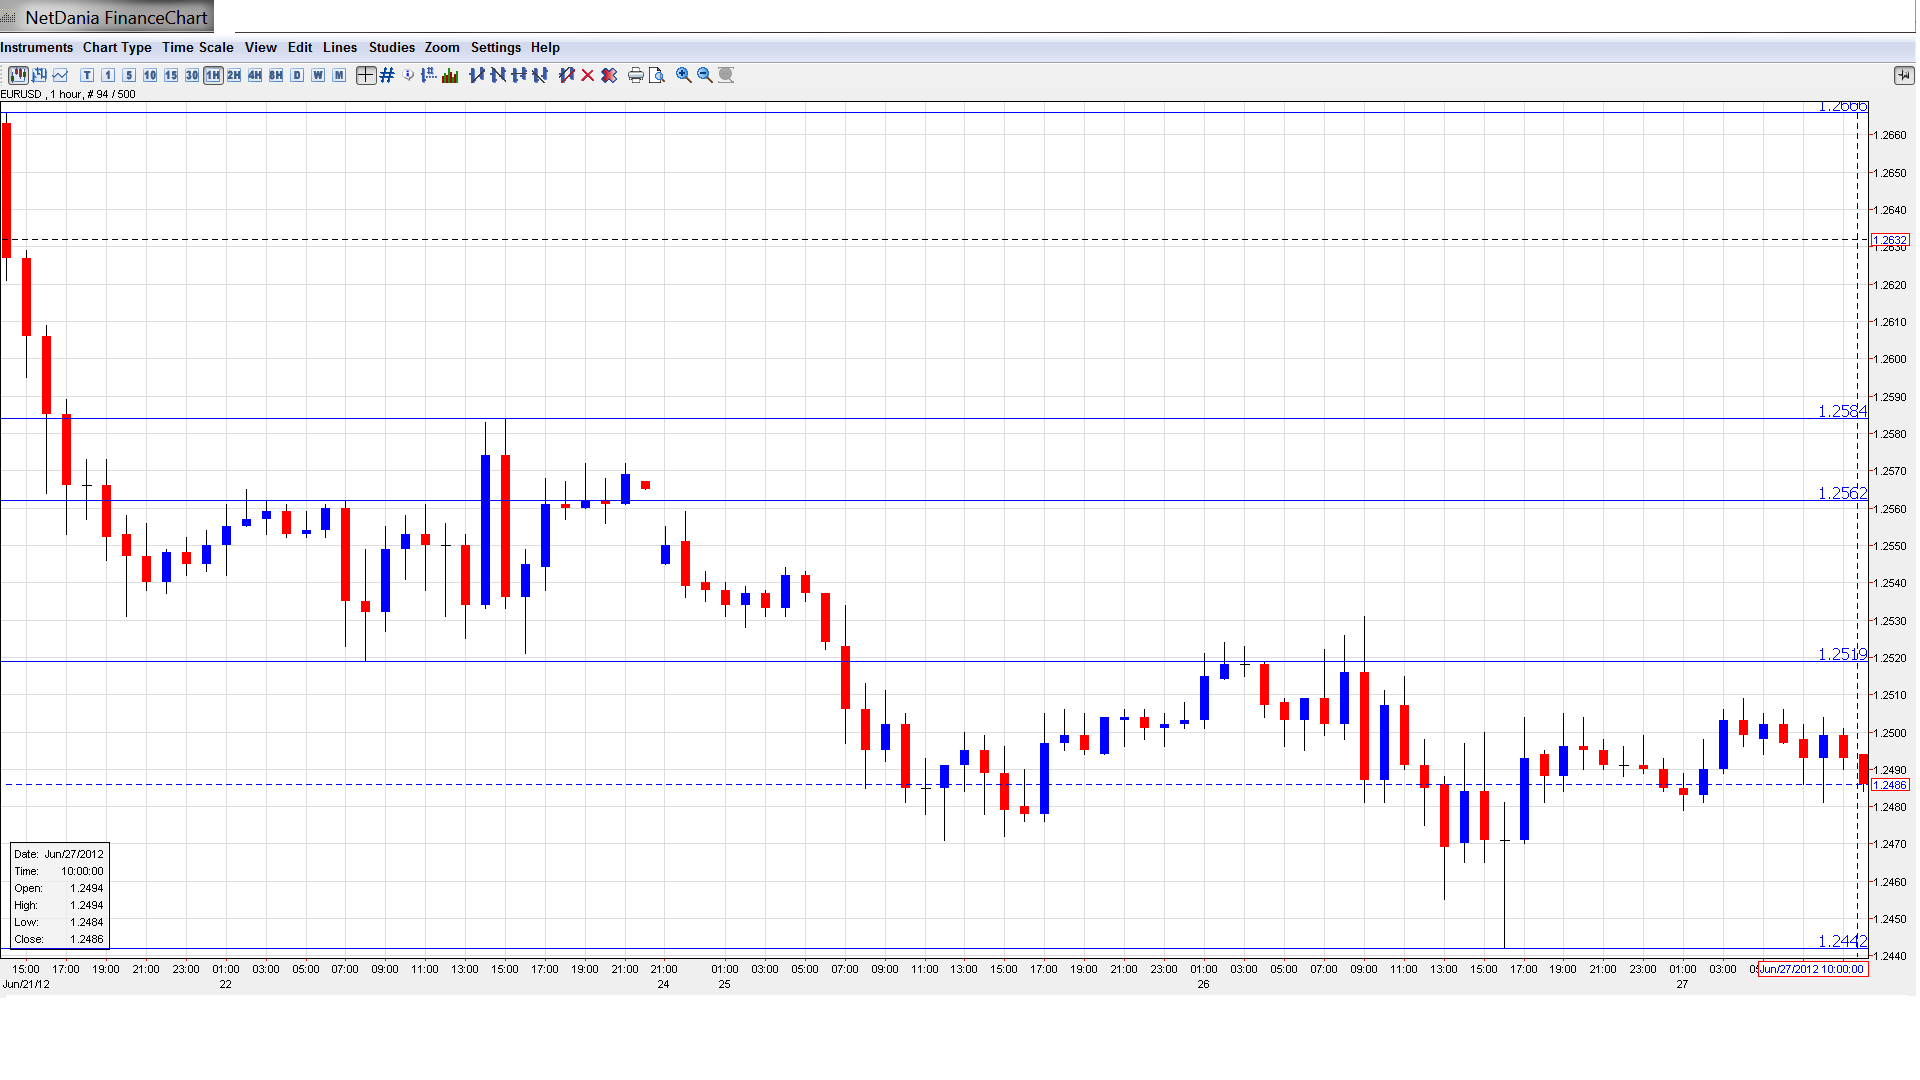1920x1080 pixels.
Task: Click the 1.2486 current price marker
Action: coord(1890,785)
